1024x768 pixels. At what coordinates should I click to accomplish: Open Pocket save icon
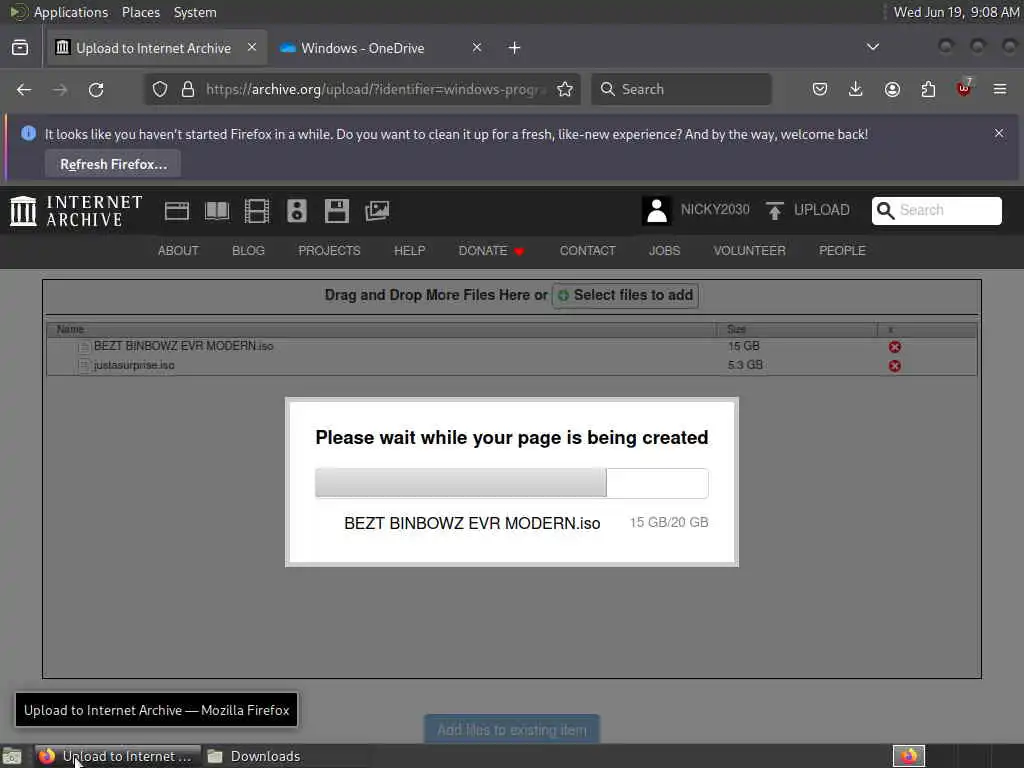(820, 89)
